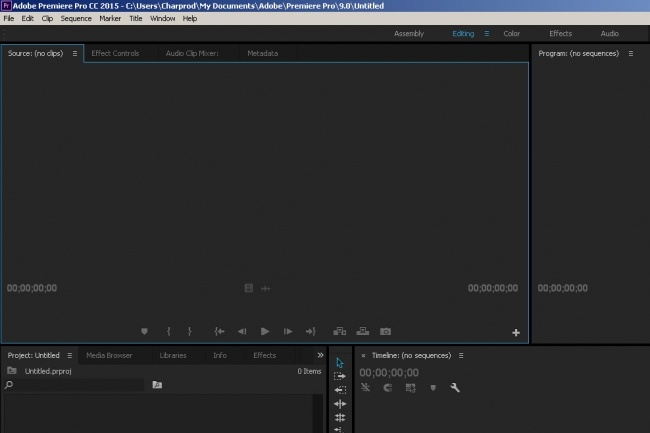Export frame with camera icon
The image size is (650, 433).
click(386, 331)
